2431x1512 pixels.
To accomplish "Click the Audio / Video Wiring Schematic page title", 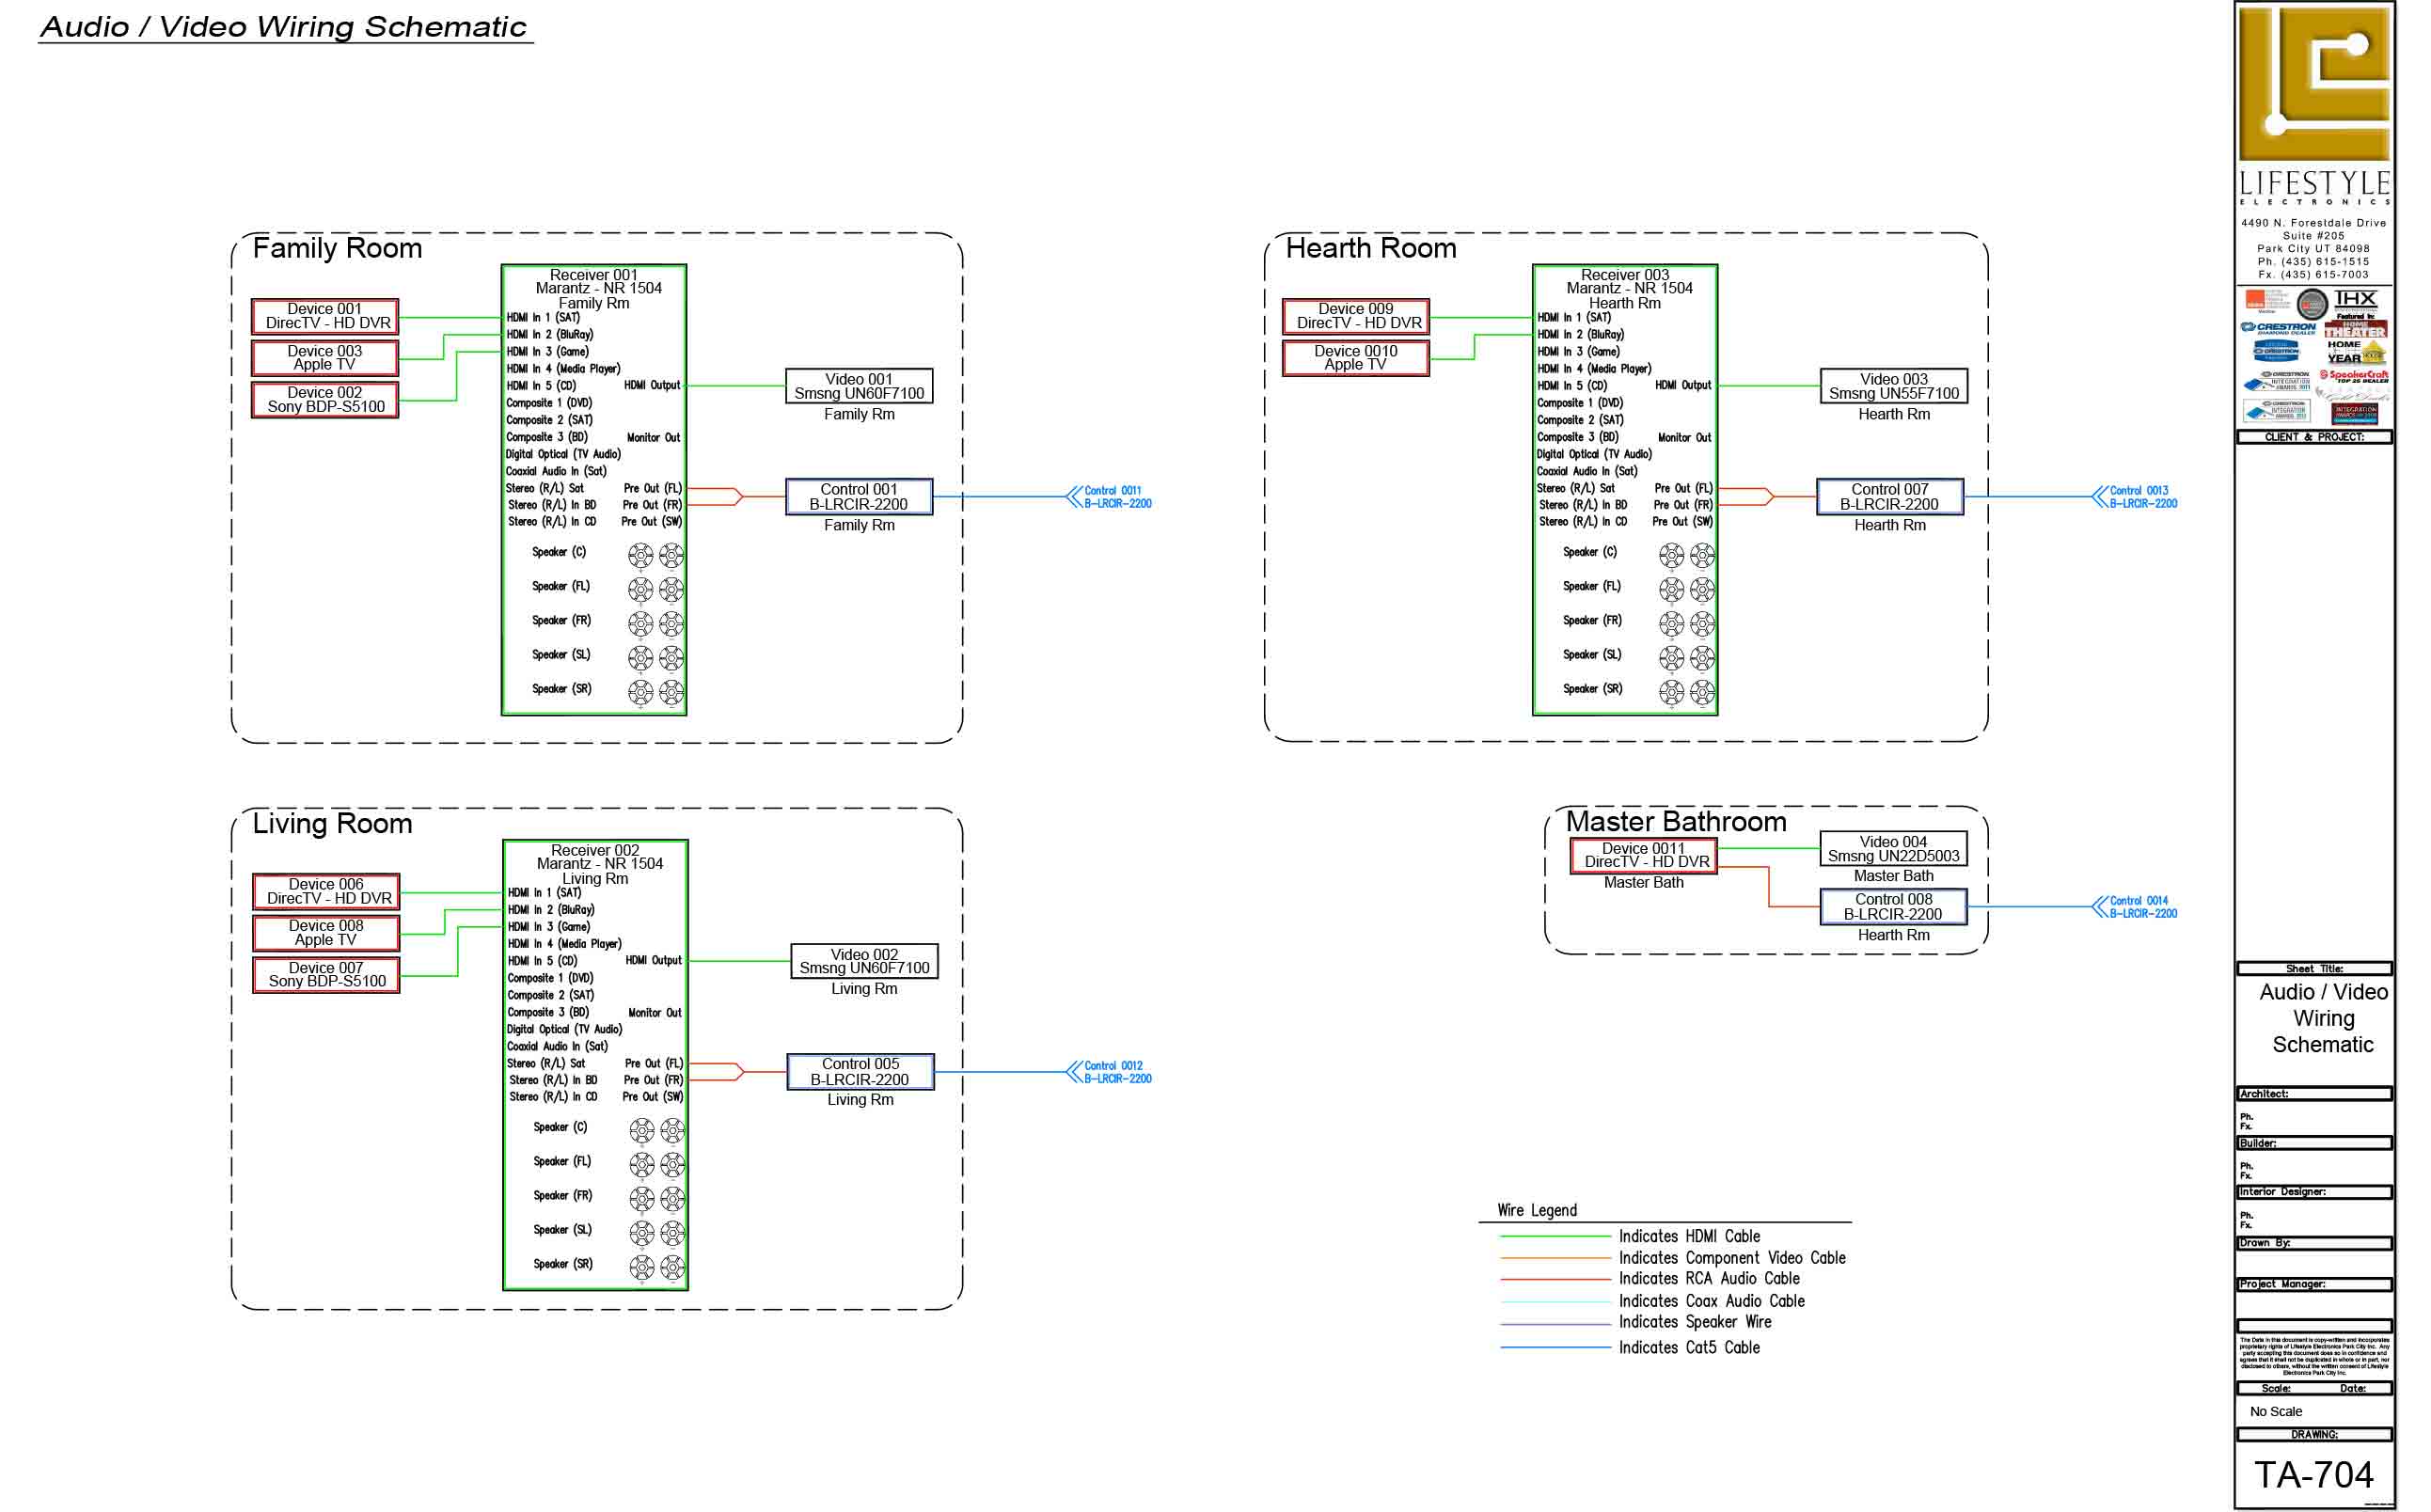I will point(284,27).
